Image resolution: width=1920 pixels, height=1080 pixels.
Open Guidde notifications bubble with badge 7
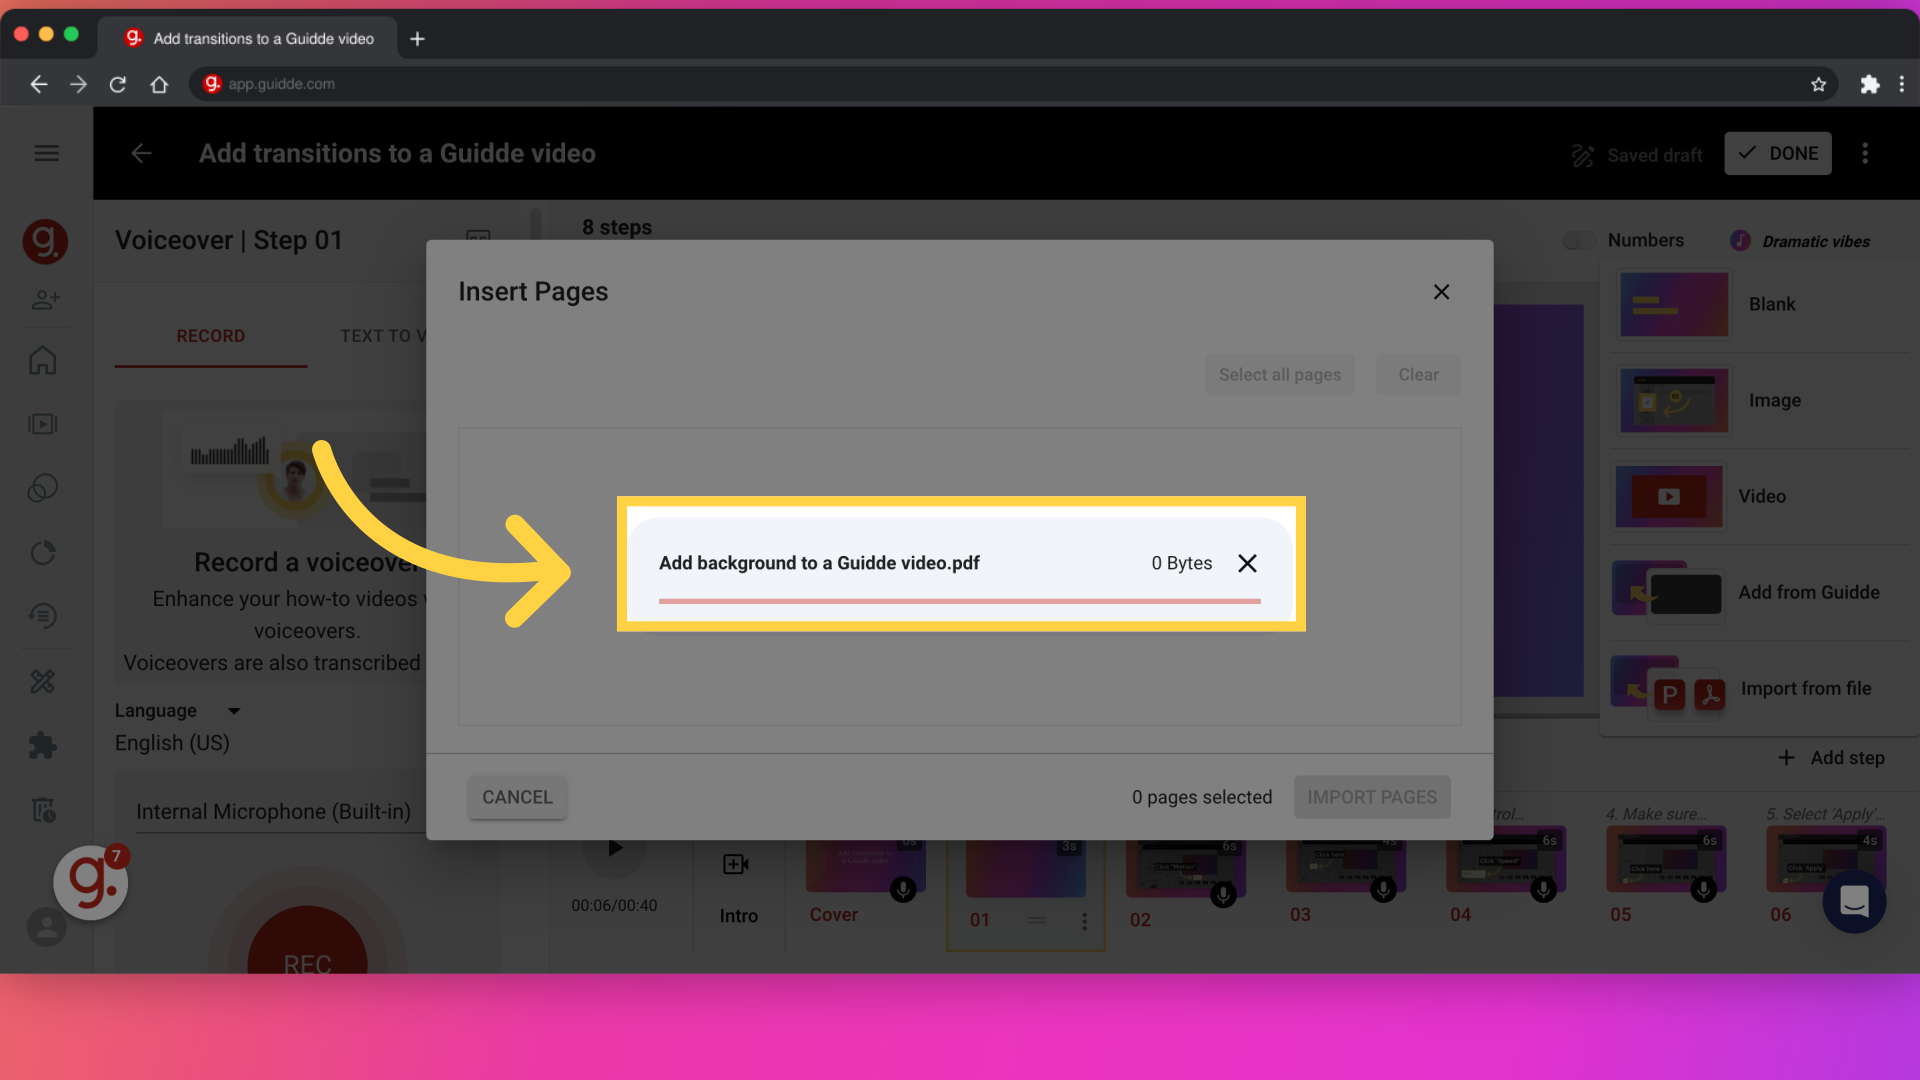[x=91, y=883]
